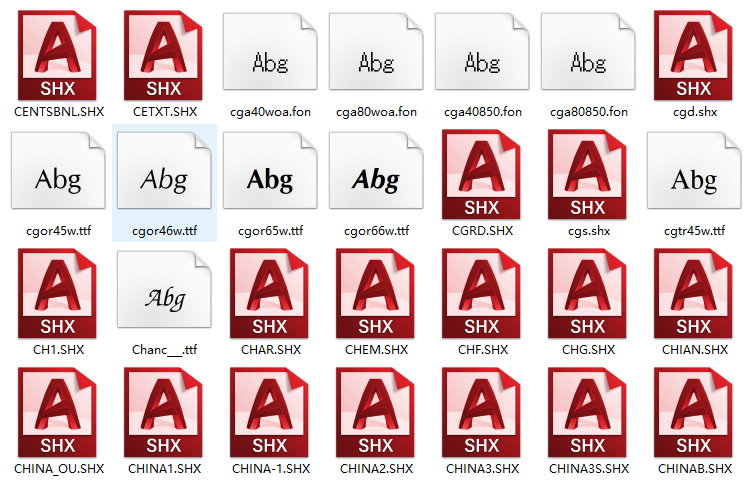Select the CHG.SHX file icon

pyautogui.click(x=587, y=293)
